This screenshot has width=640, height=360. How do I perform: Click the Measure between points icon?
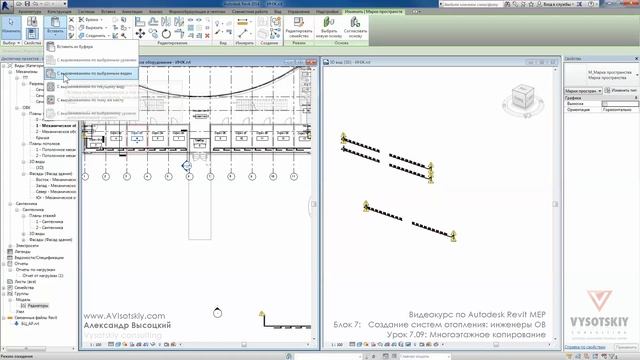(x=242, y=33)
